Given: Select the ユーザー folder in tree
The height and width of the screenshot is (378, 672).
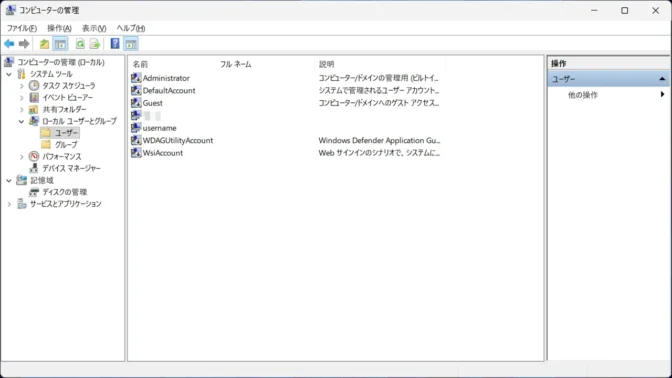Looking at the screenshot, I should 66,133.
